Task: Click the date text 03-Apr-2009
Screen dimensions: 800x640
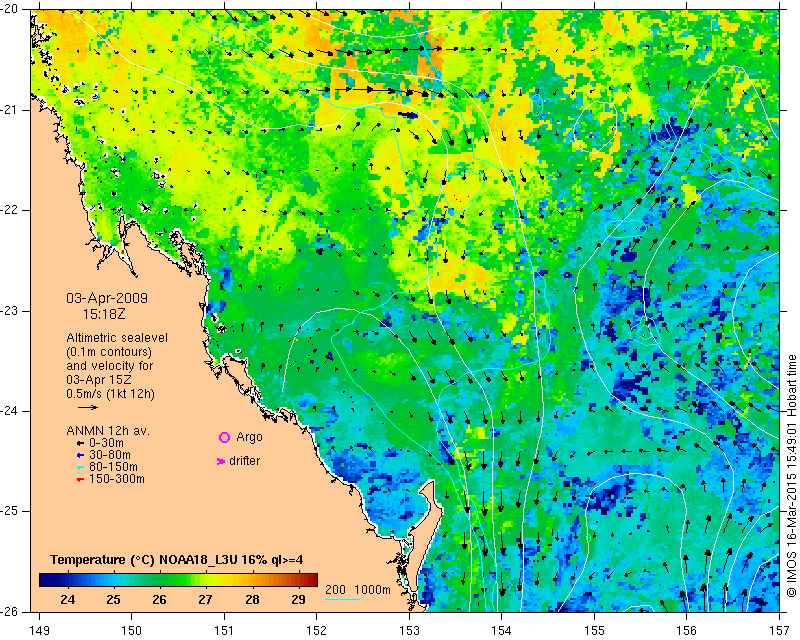Action: coord(107,298)
